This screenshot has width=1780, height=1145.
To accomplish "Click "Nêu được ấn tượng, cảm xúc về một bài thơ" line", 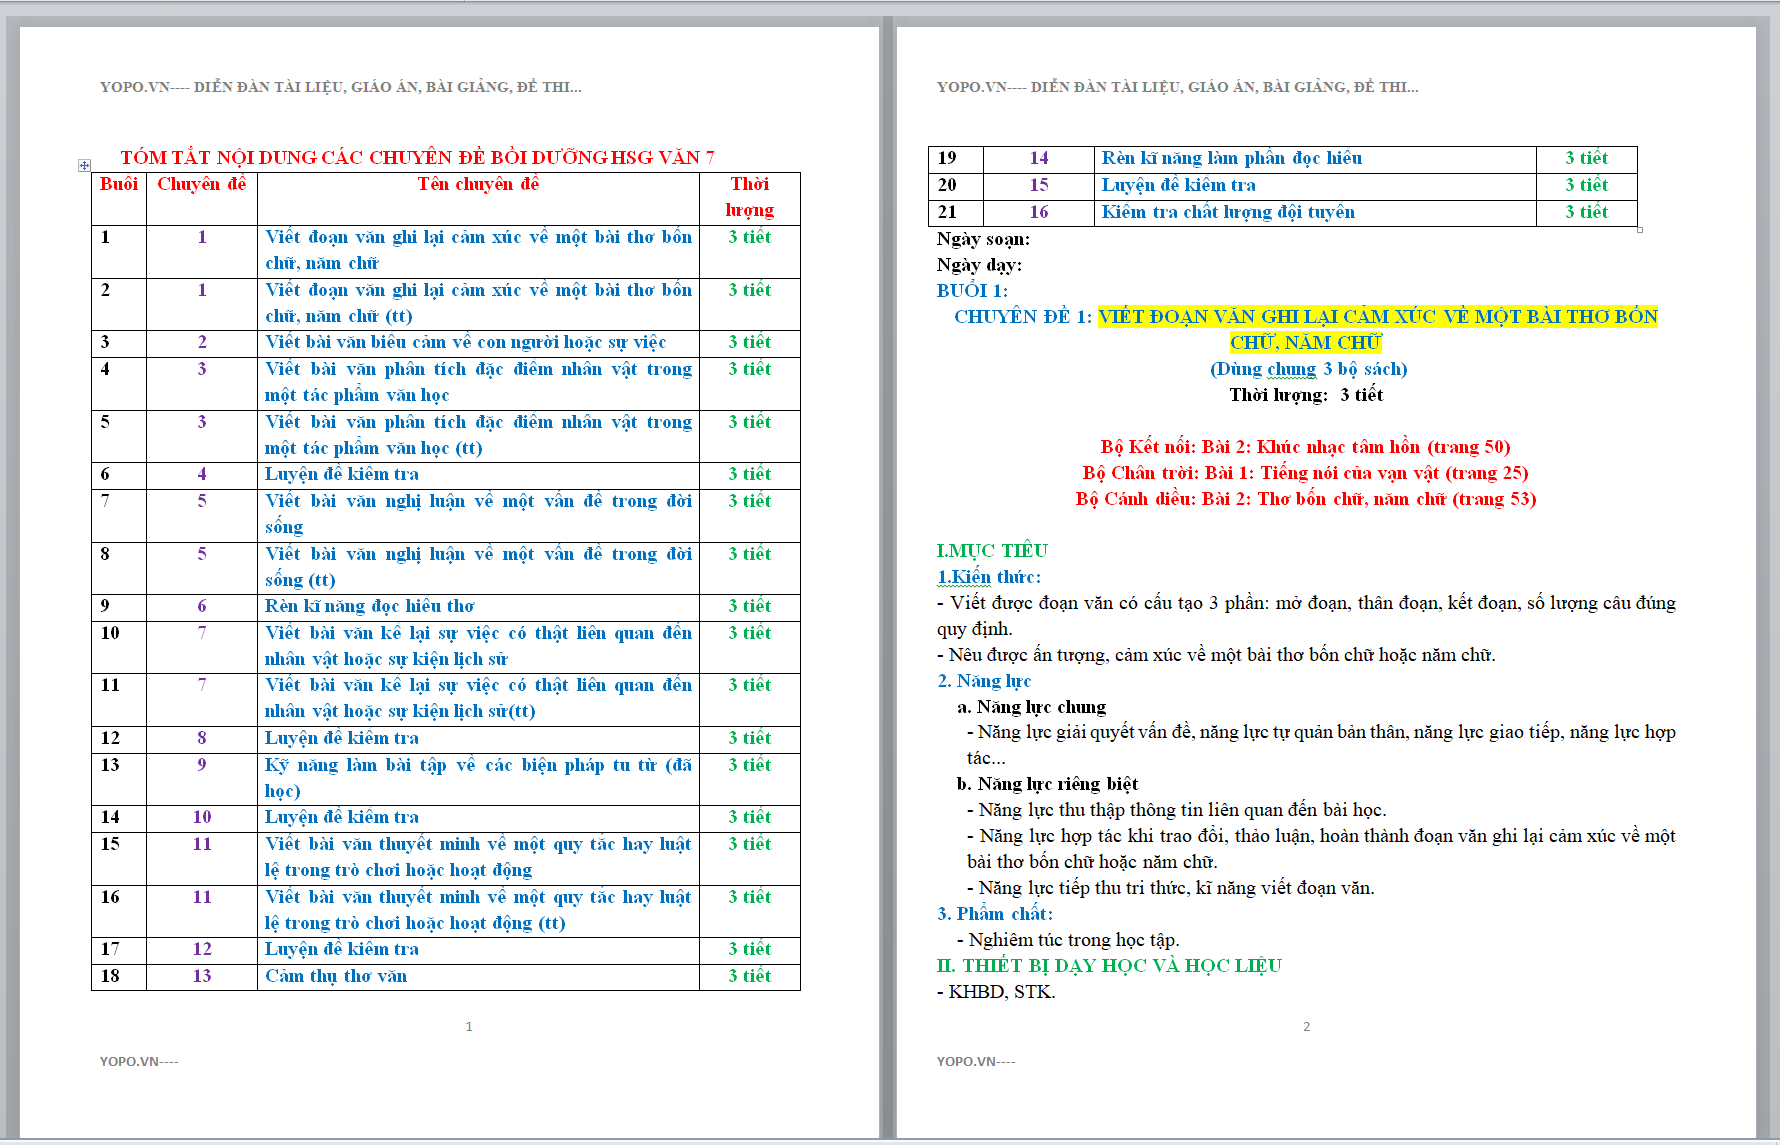I will tap(1216, 655).
